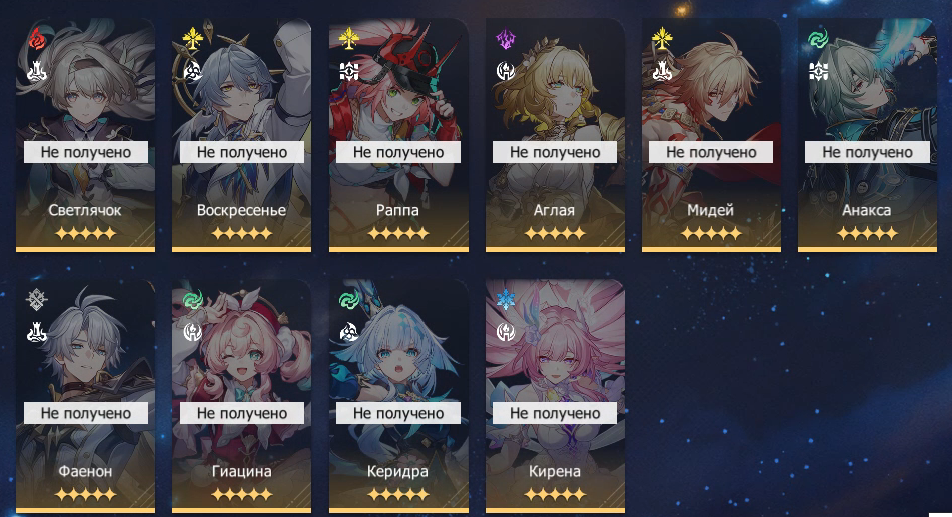Click the Imaginary element icon on Воскресенье card
952x517 pixels.
click(x=192, y=38)
